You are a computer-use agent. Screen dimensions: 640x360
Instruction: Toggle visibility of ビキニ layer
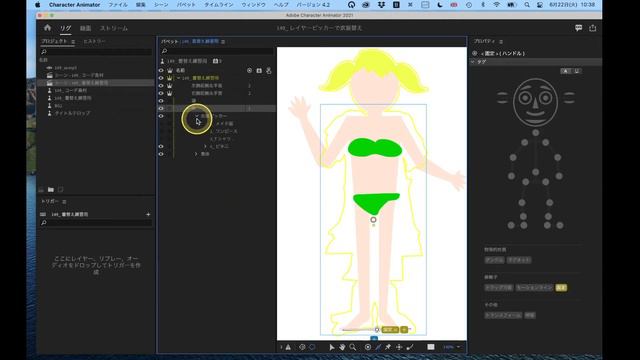[161, 146]
